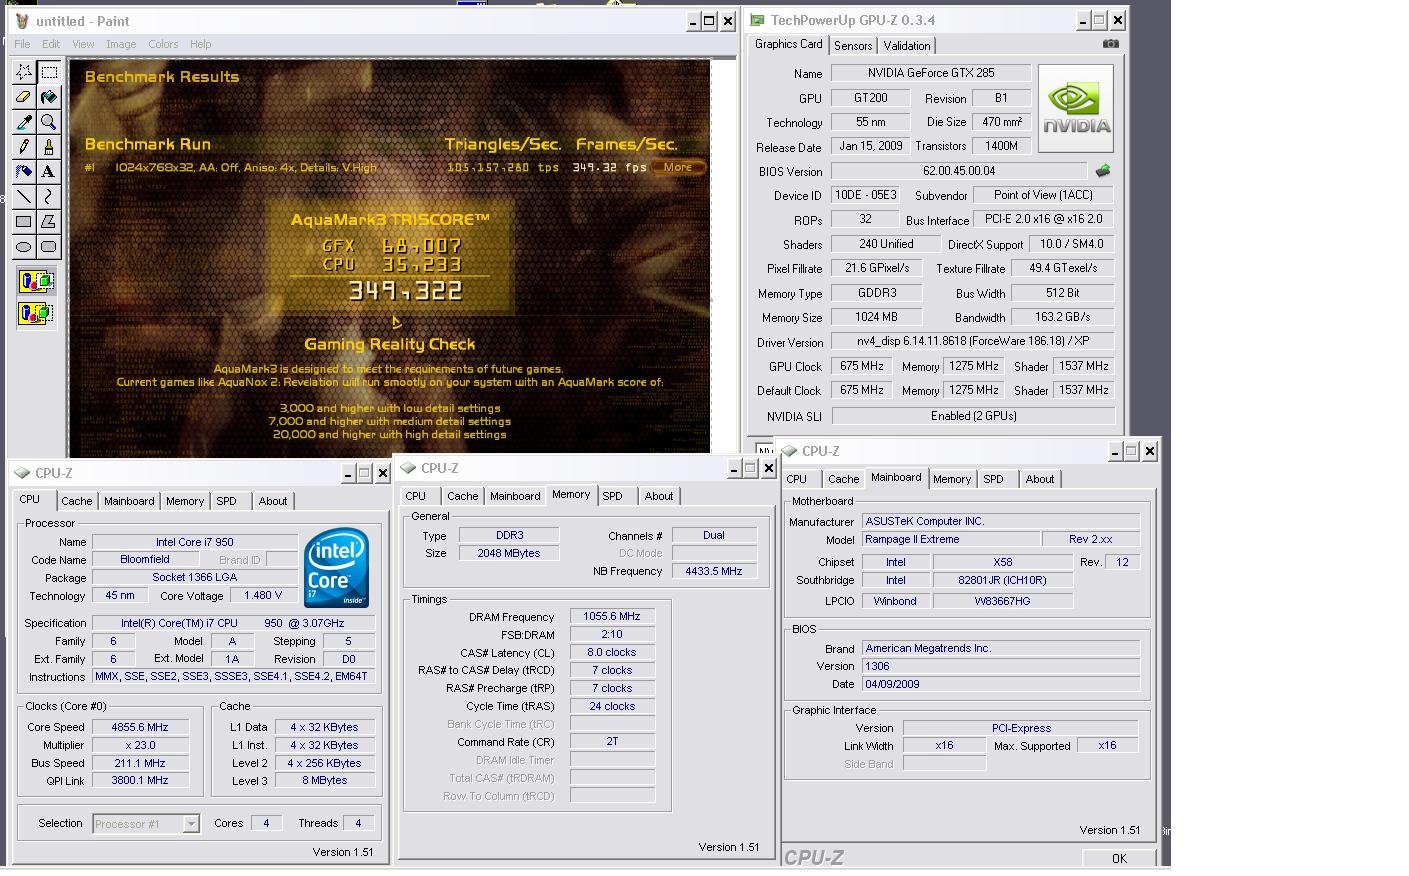Click the Southbridge value 82801JR (ICH10R)
This screenshot has width=1409, height=876.
(x=1002, y=580)
